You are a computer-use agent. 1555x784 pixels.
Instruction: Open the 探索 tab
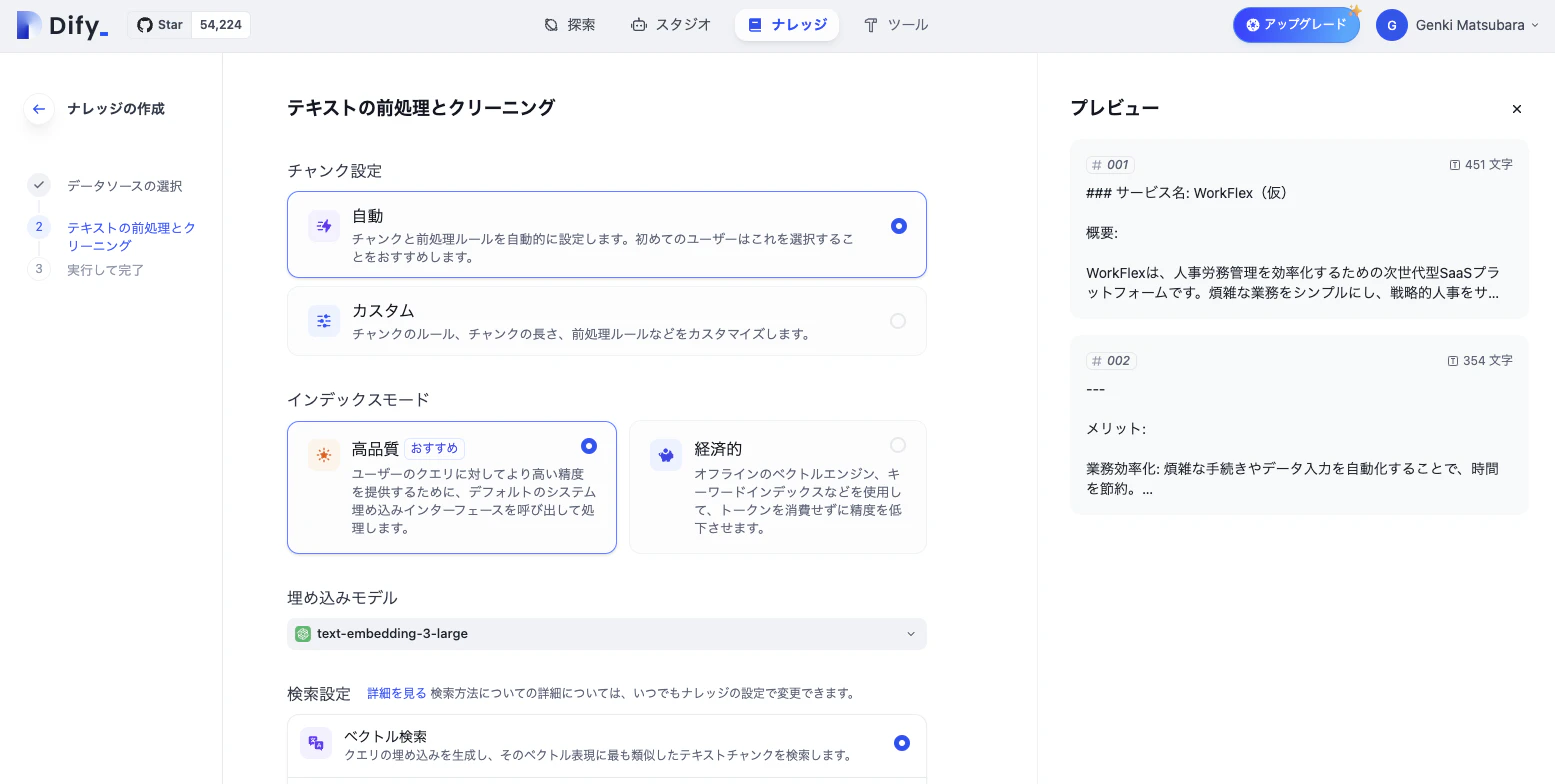click(570, 25)
